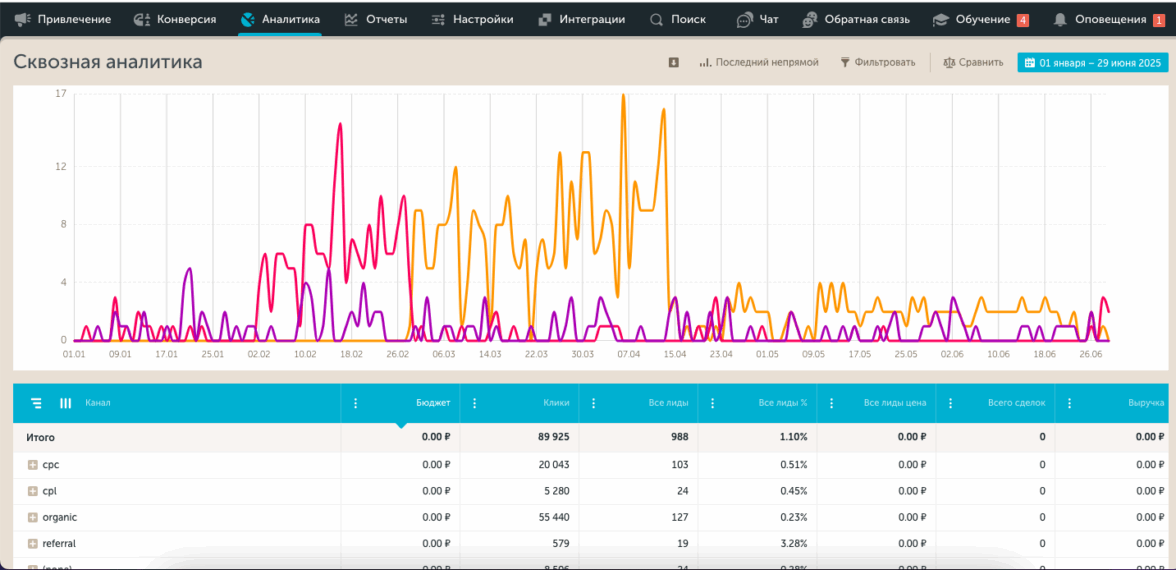Viewport: 1176px width, 570px height.
Task: Open the columns configuration icon
Action: (66, 403)
